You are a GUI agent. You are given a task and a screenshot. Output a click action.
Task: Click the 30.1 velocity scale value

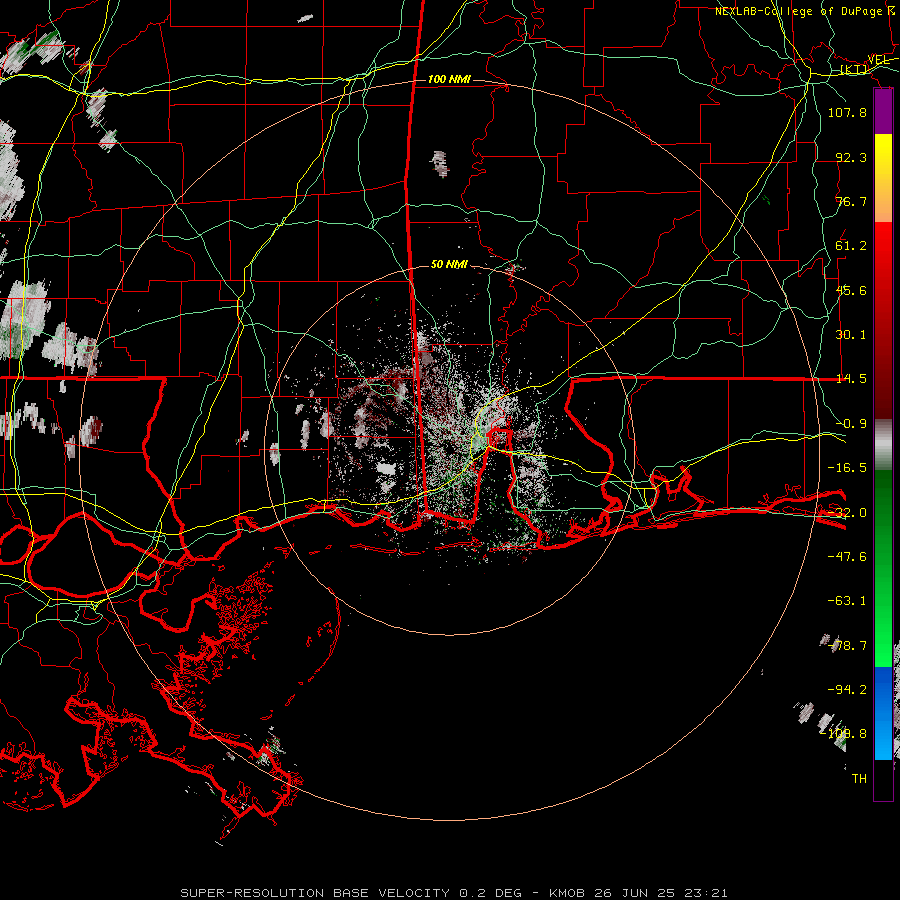851,335
